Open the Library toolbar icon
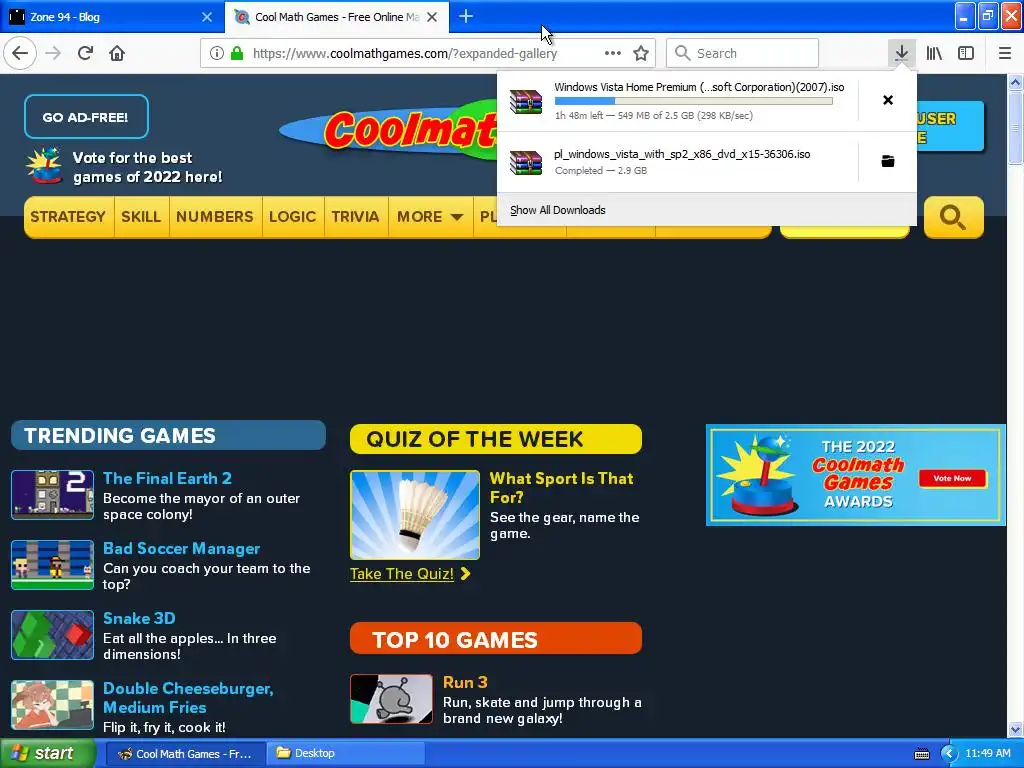This screenshot has width=1024, height=768. (934, 53)
